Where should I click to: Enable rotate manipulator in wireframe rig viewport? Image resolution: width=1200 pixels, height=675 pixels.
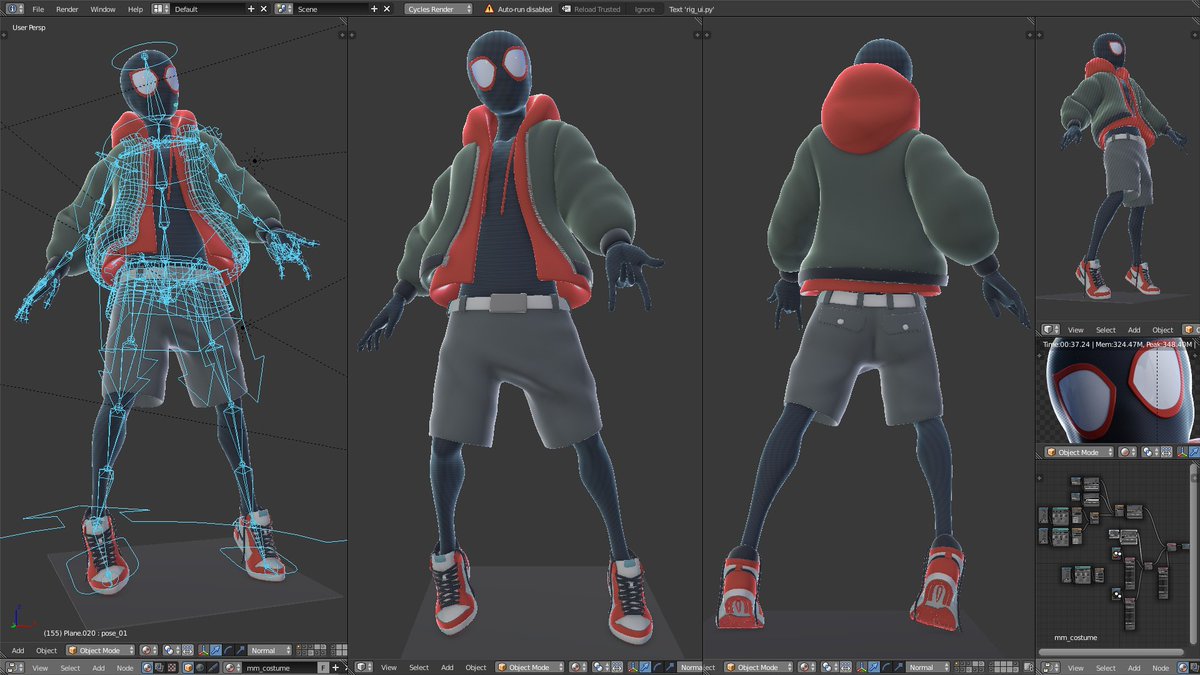[x=227, y=651]
